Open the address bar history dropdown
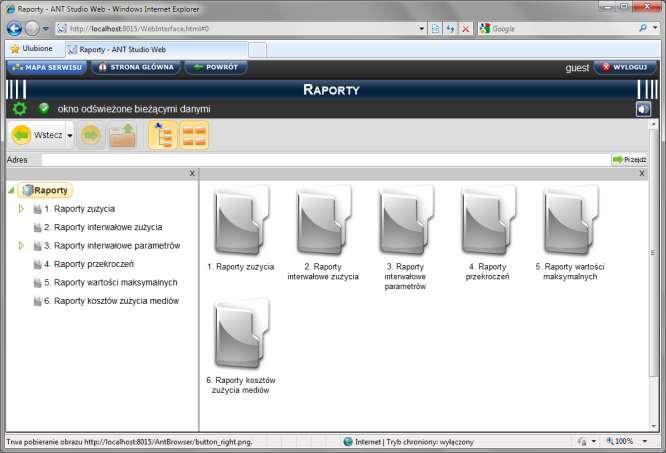This screenshot has width=666, height=453. 421,29
